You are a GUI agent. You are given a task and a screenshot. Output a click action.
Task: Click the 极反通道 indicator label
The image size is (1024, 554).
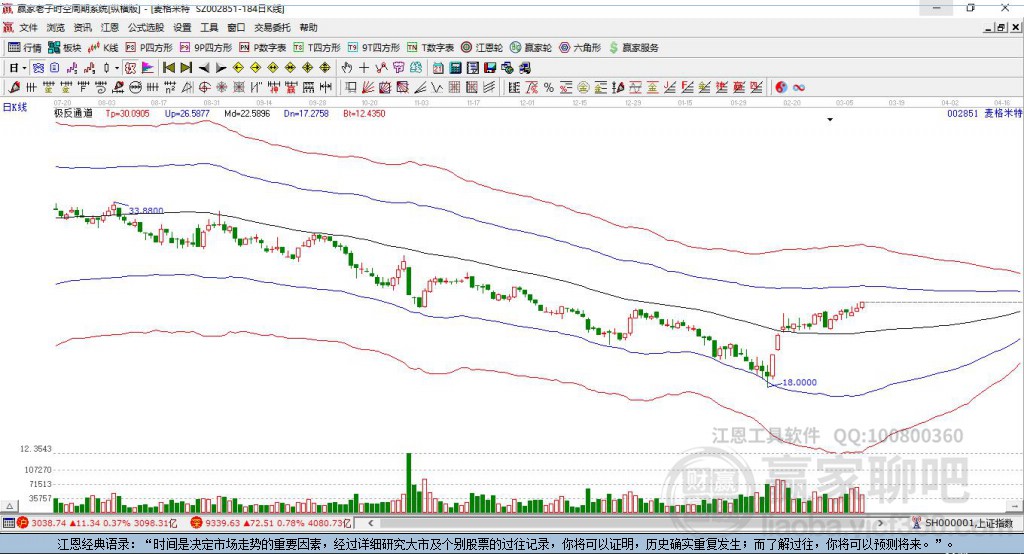(x=72, y=113)
